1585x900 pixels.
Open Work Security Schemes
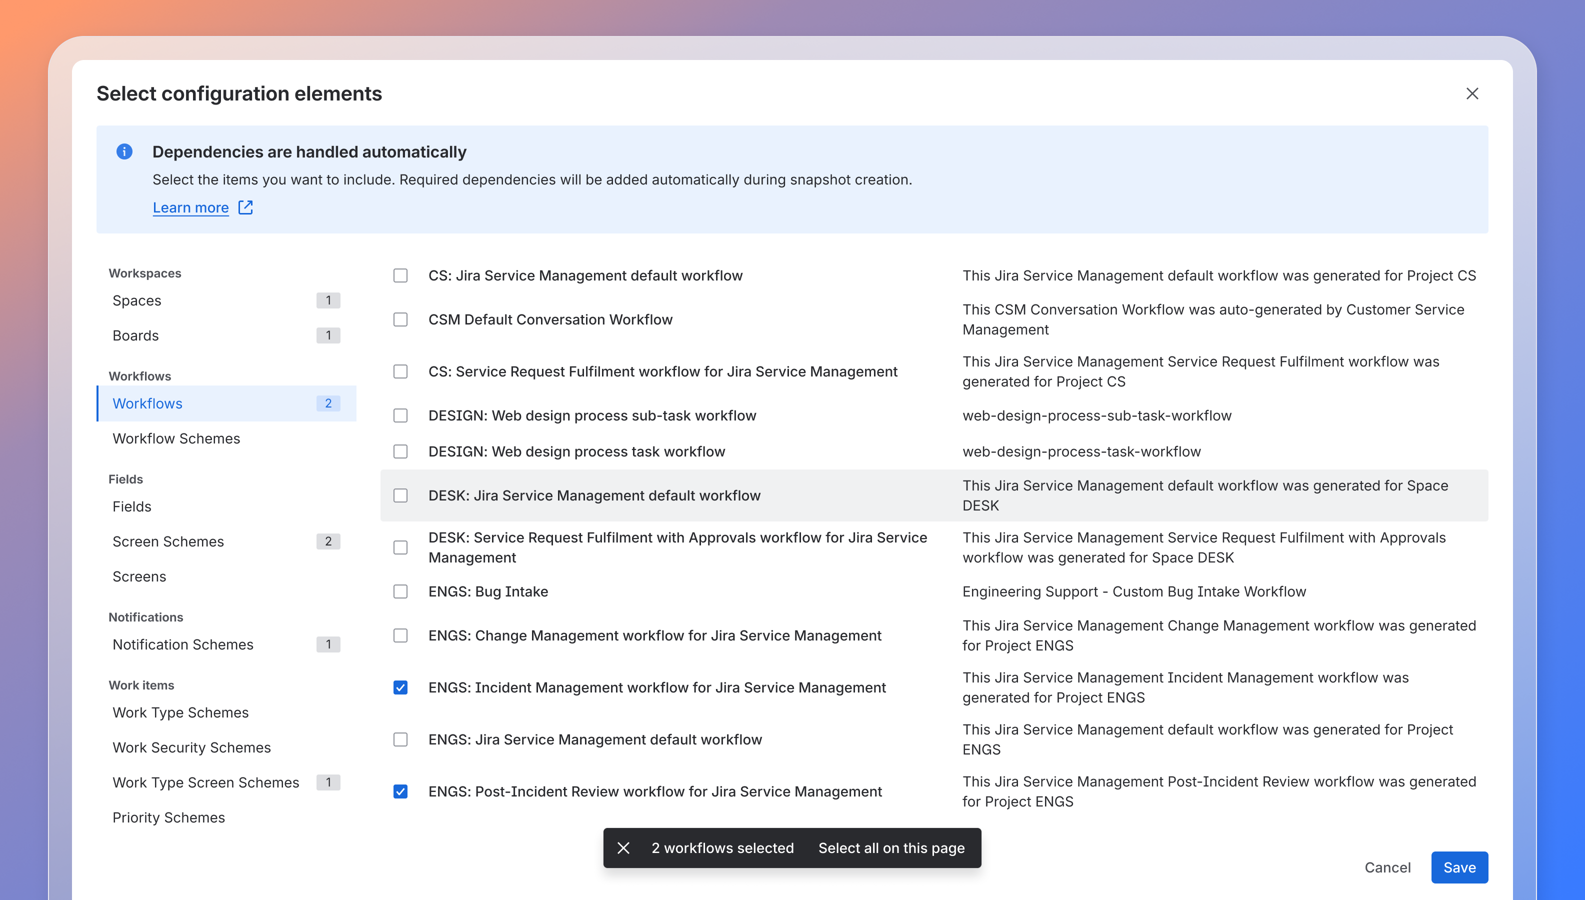coord(226,748)
